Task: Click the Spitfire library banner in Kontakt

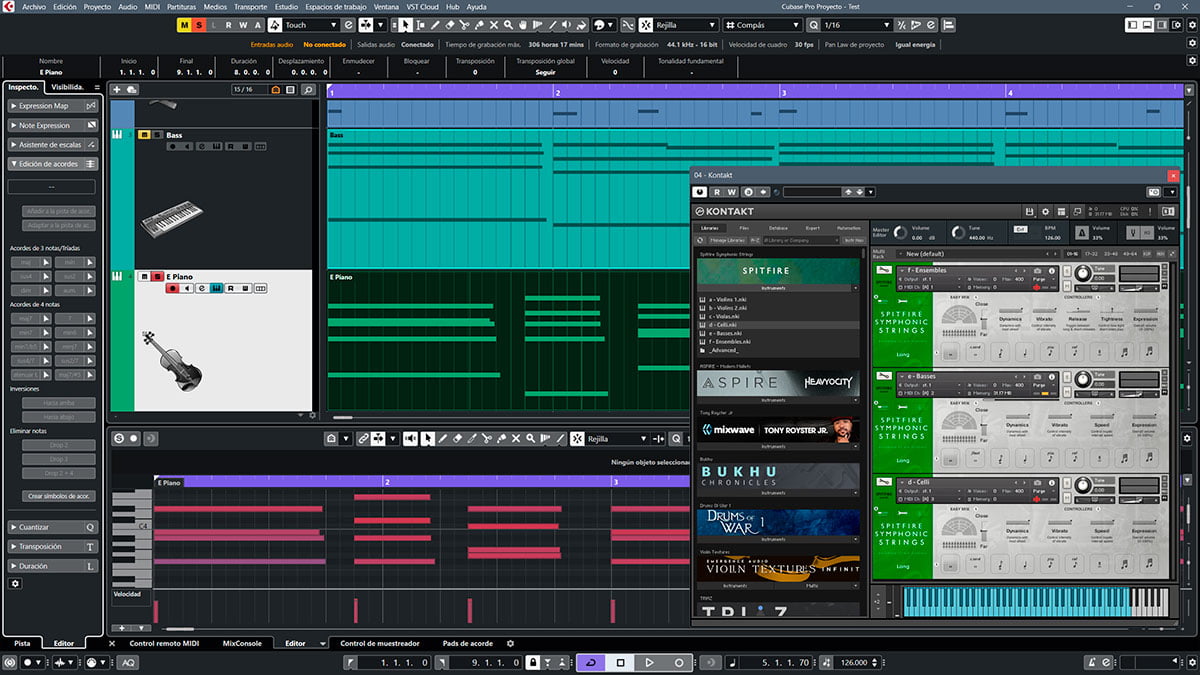Action: 779,270
